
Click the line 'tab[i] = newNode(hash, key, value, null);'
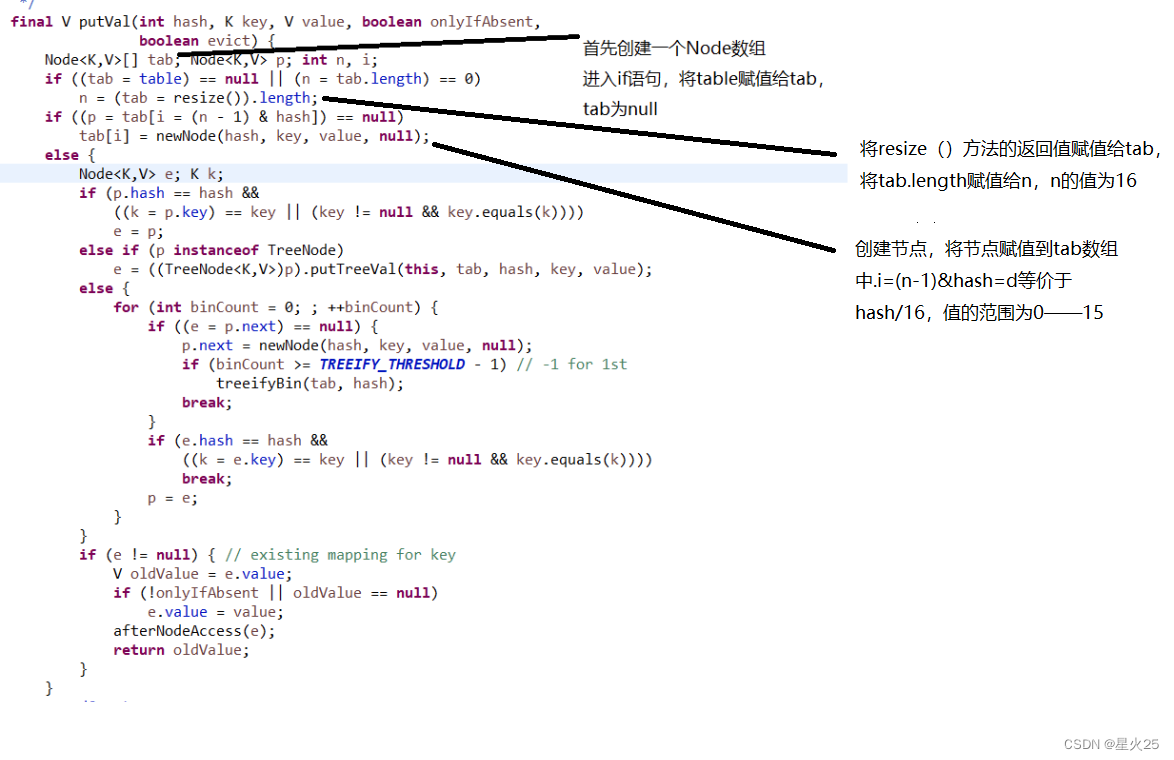pyautogui.click(x=255, y=136)
